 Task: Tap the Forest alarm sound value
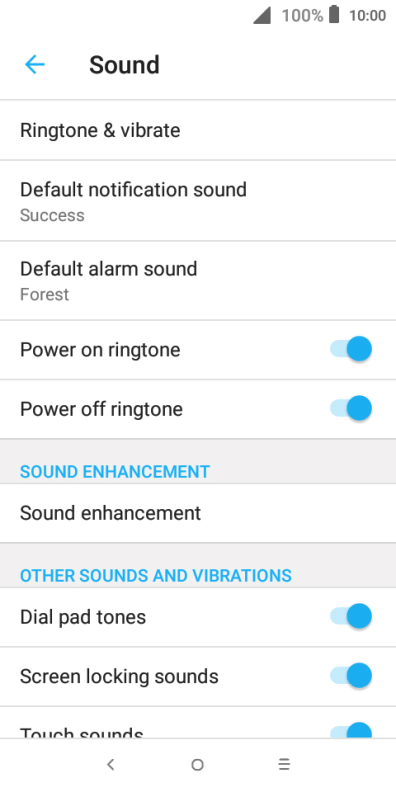click(44, 294)
